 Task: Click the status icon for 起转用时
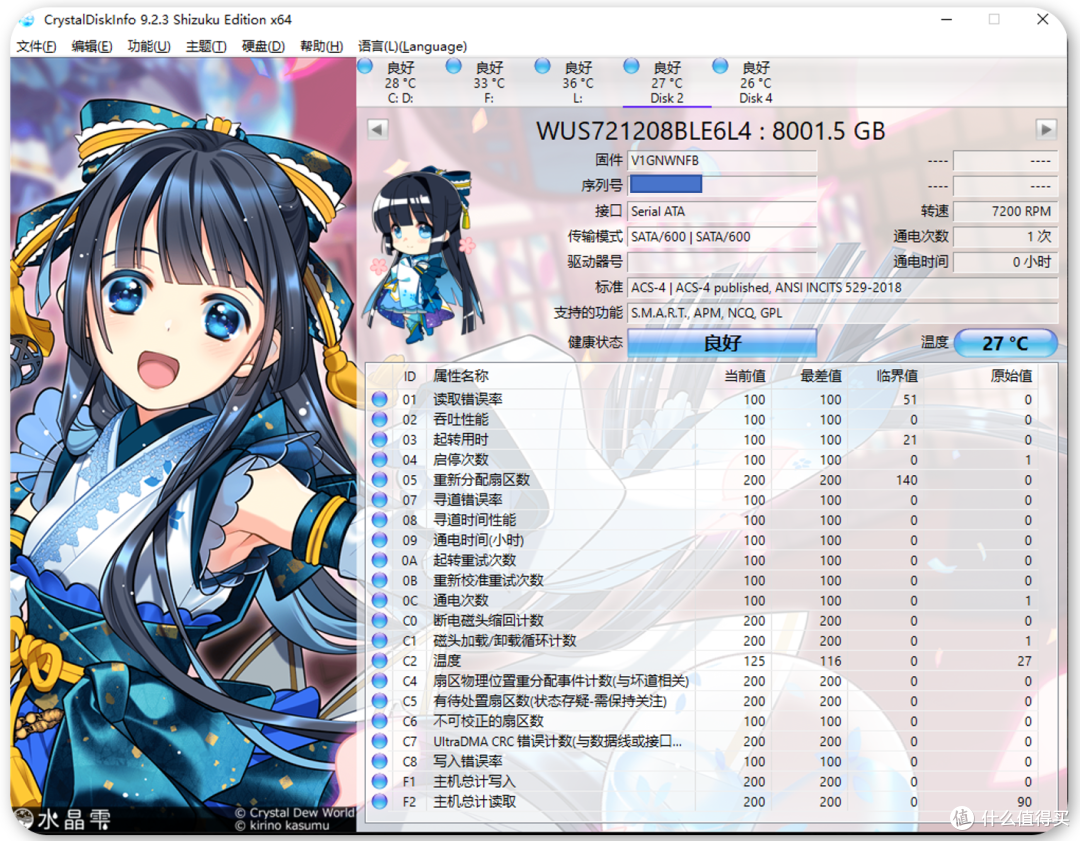(380, 439)
